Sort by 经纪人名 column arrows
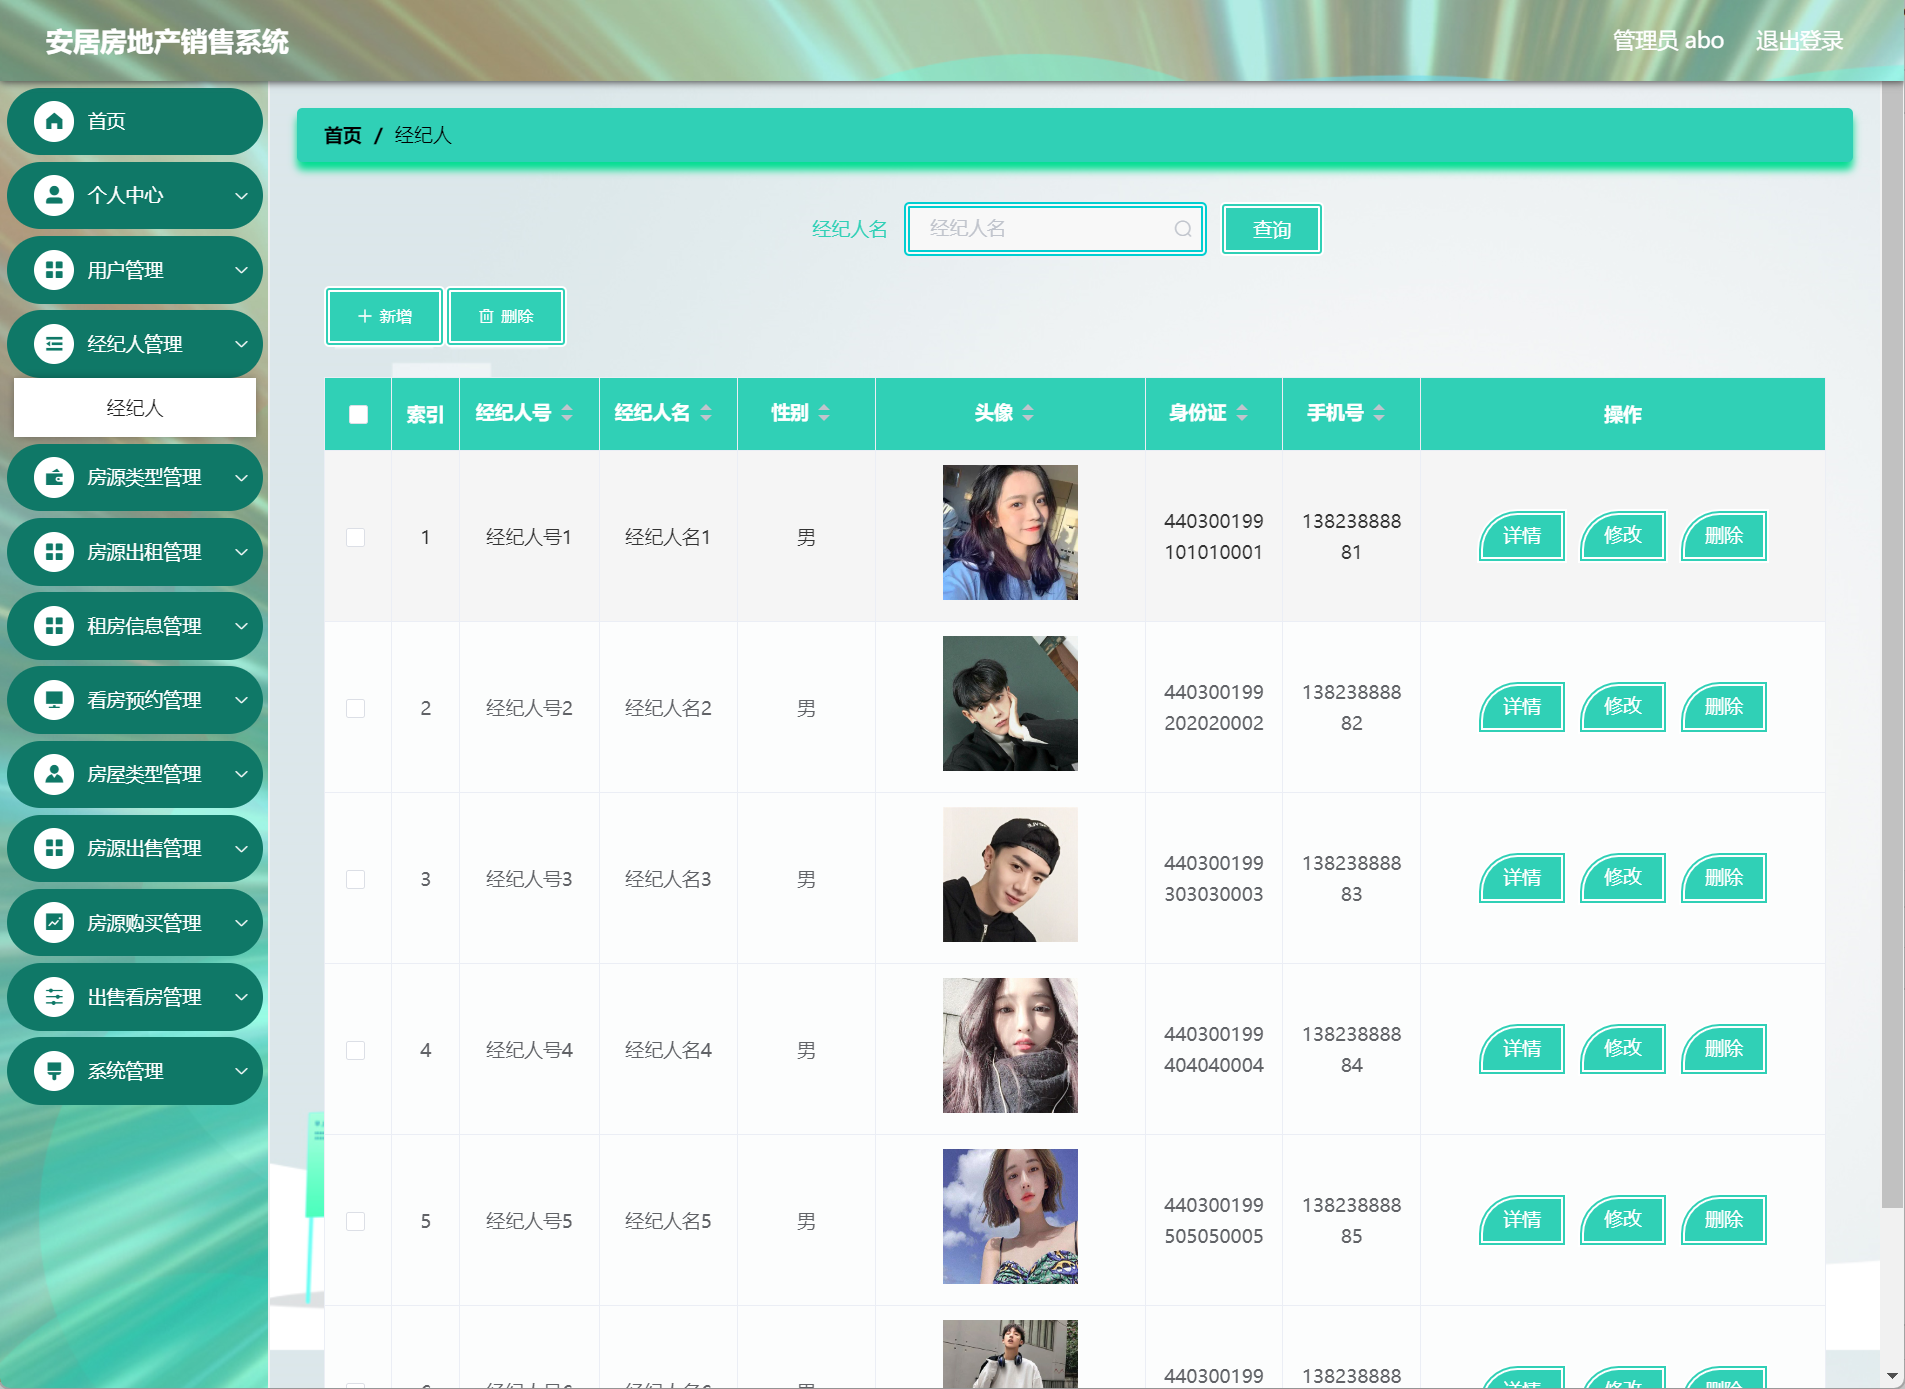1905x1389 pixels. click(x=706, y=413)
